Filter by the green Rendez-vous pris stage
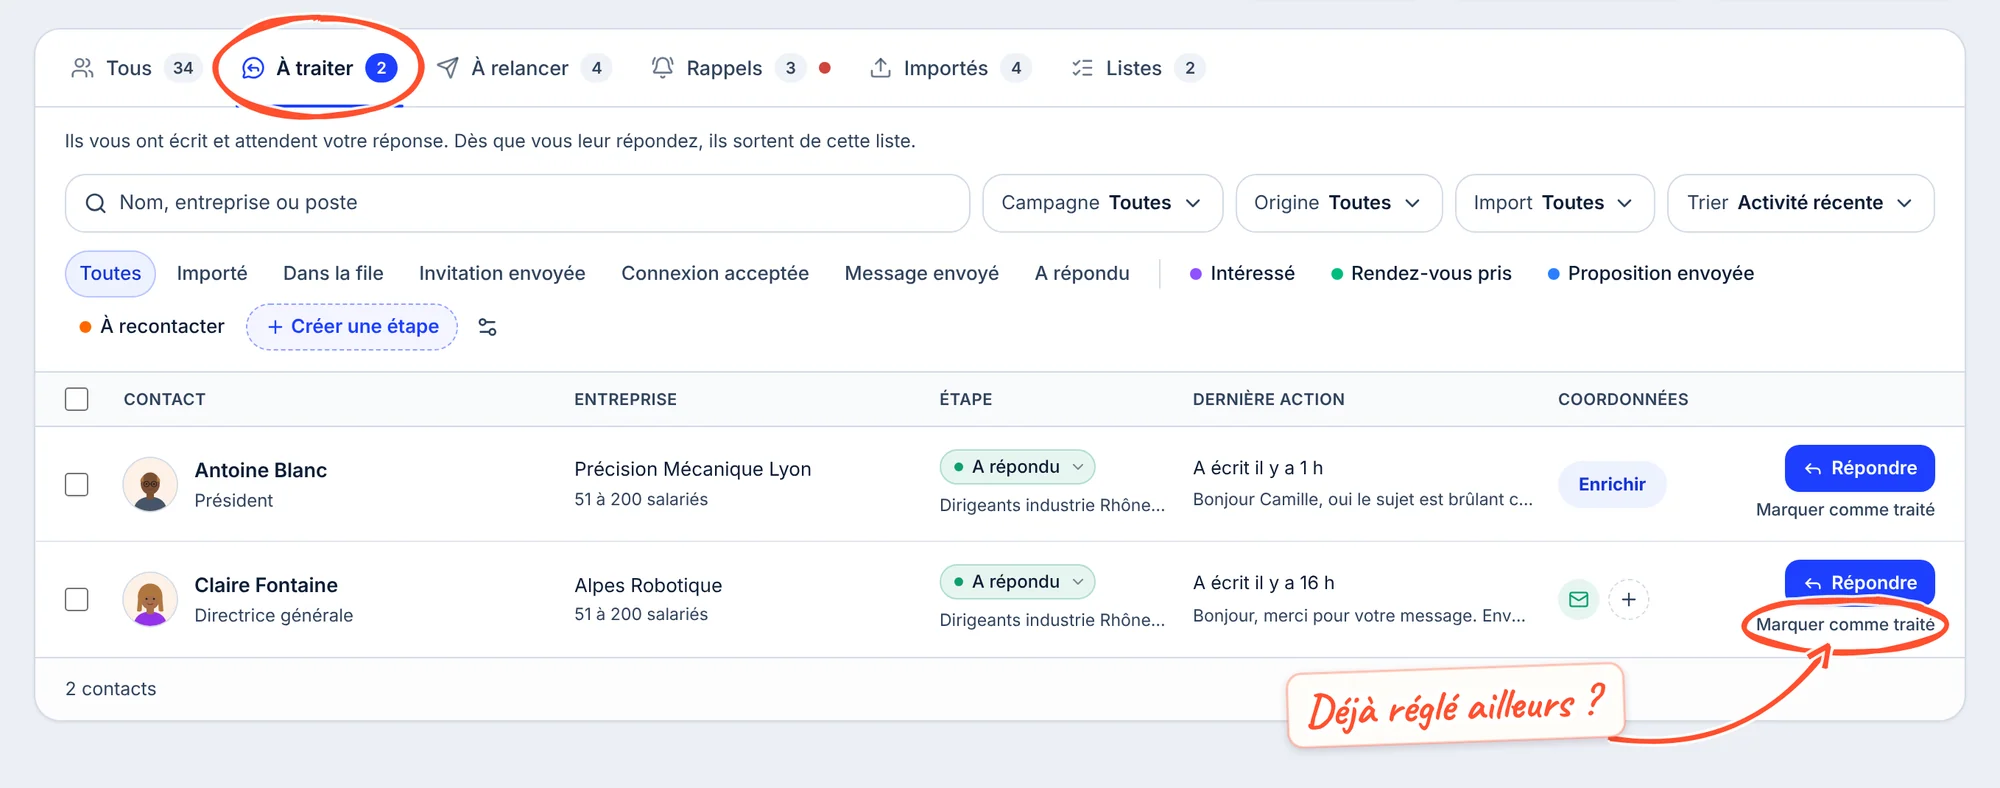This screenshot has width=2000, height=788. pyautogui.click(x=1421, y=274)
